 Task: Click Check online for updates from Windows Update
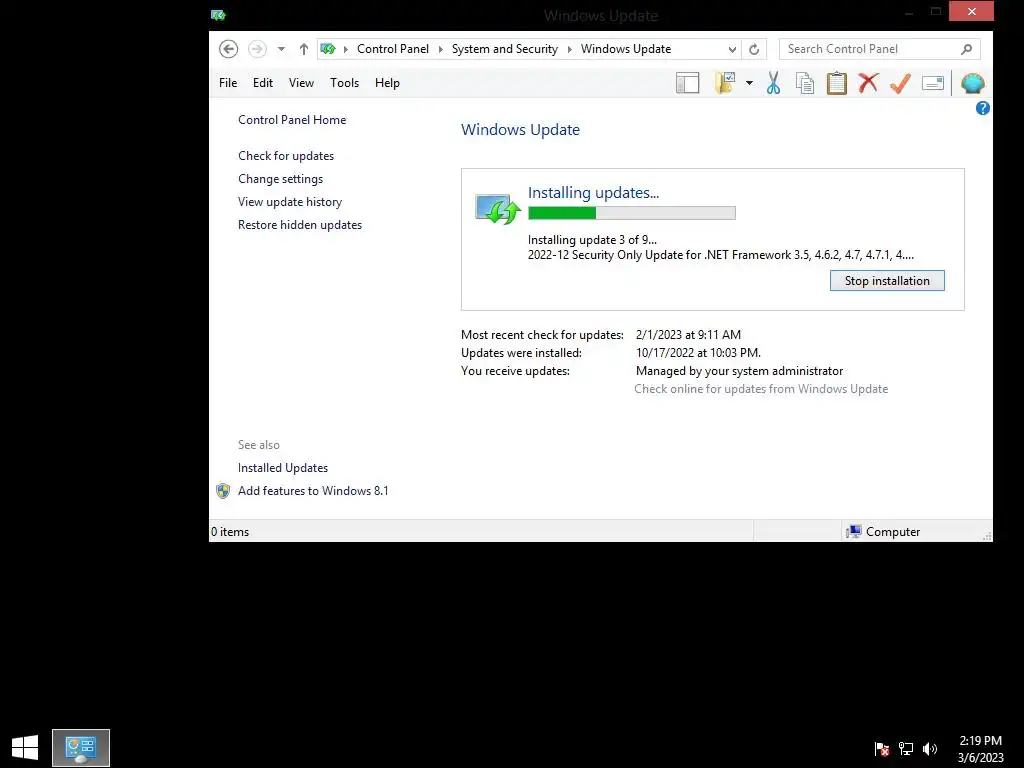click(x=761, y=389)
